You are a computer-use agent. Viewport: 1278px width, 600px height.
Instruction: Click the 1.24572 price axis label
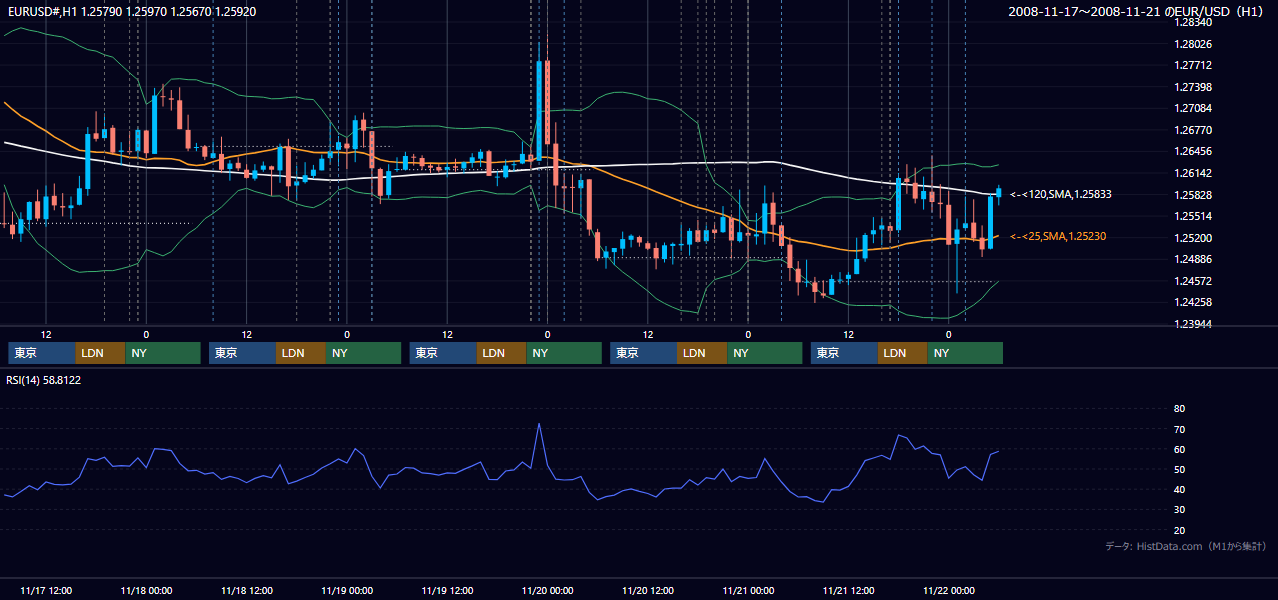pyautogui.click(x=1194, y=281)
